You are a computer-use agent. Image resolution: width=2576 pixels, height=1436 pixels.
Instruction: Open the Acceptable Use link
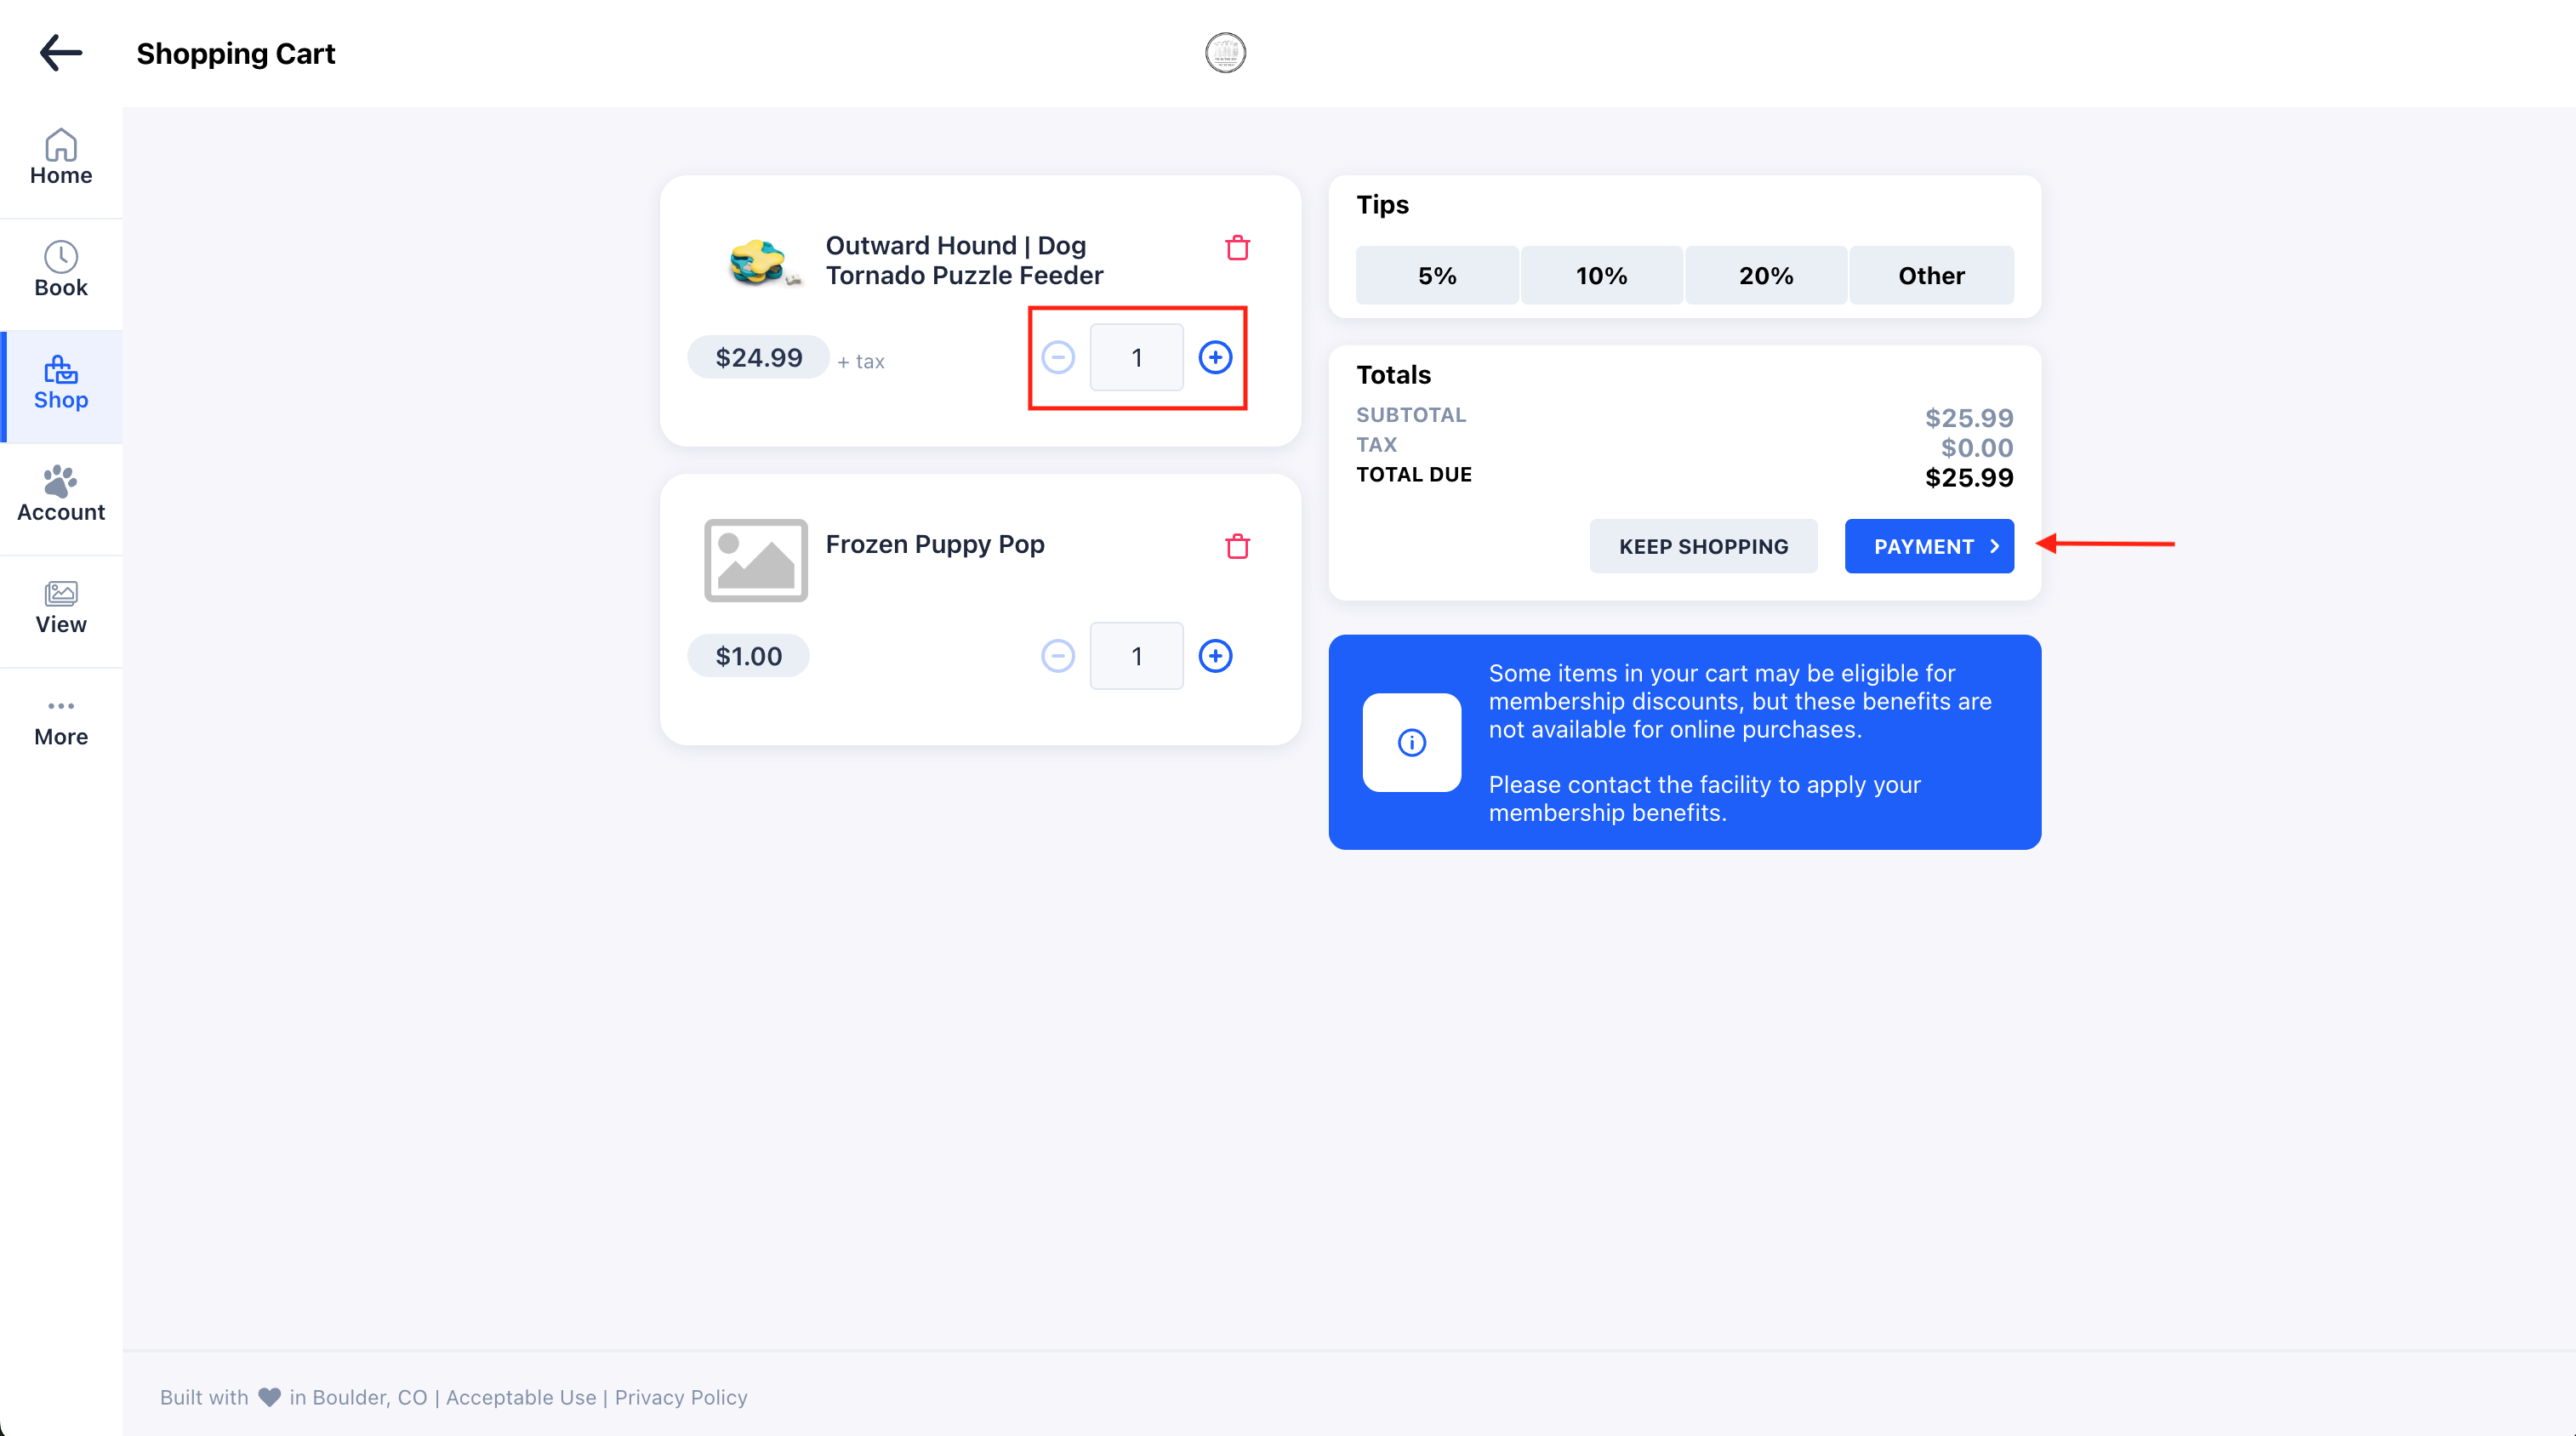pyautogui.click(x=521, y=1397)
